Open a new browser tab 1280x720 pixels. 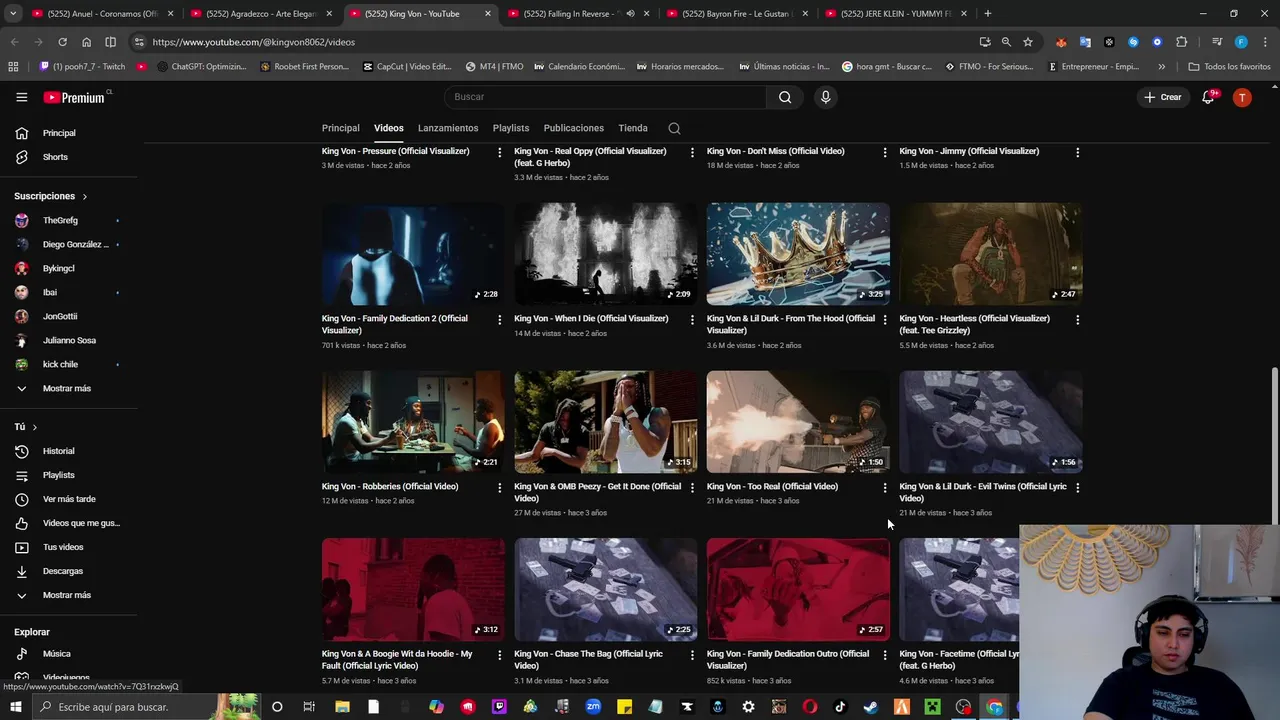pos(987,14)
